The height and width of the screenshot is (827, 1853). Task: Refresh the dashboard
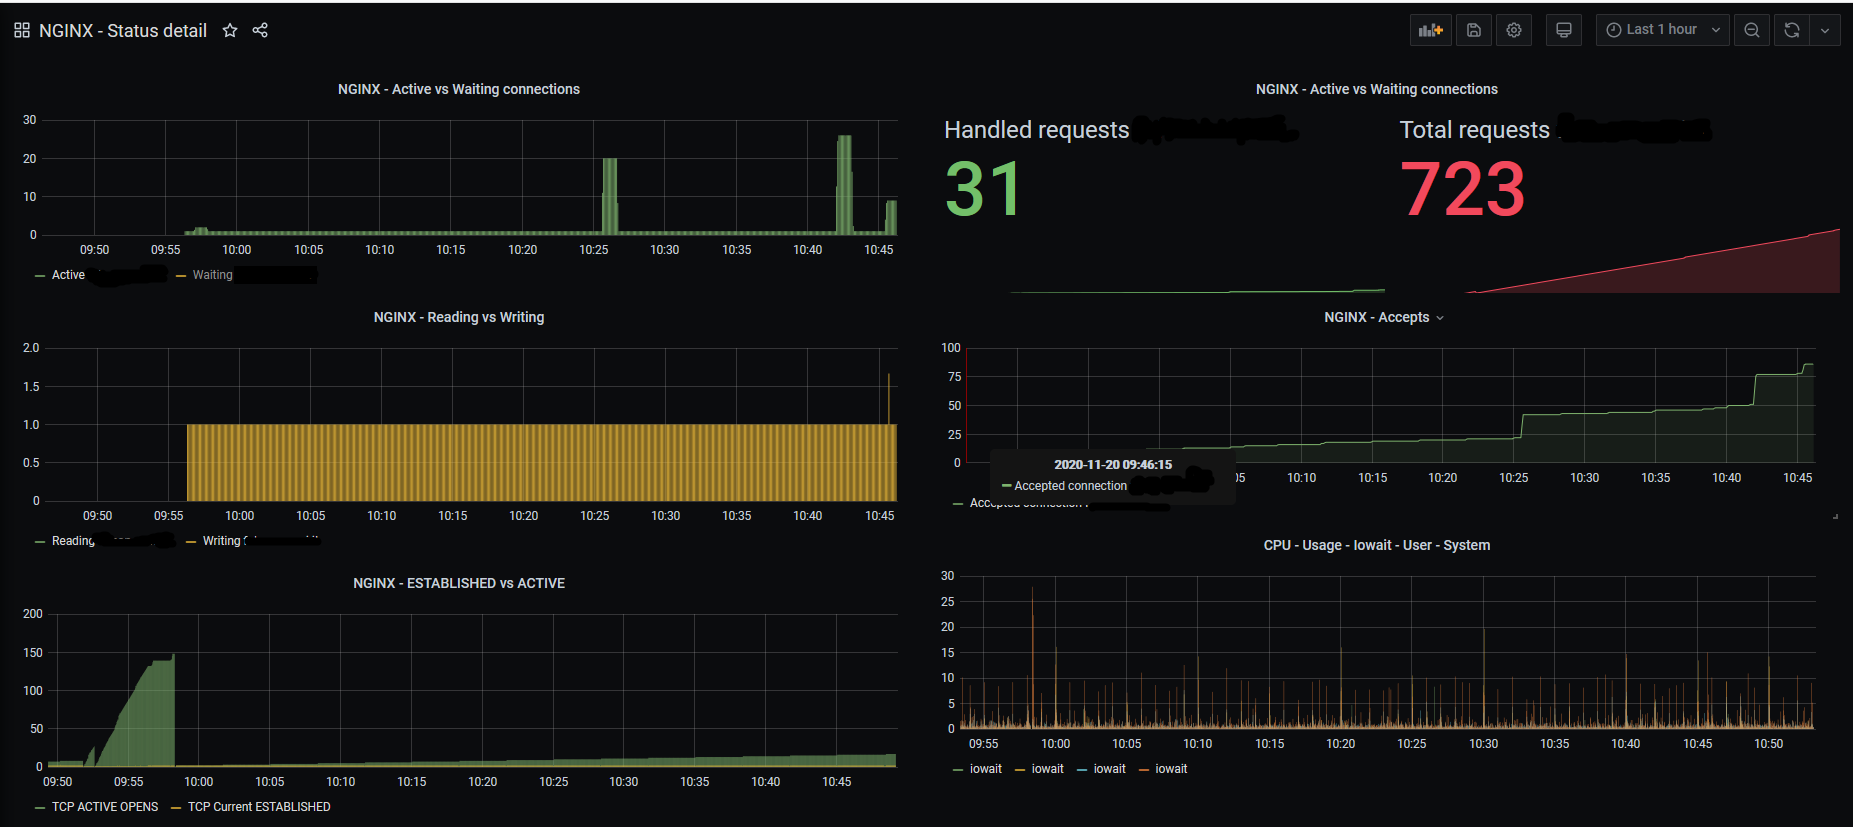(x=1792, y=30)
